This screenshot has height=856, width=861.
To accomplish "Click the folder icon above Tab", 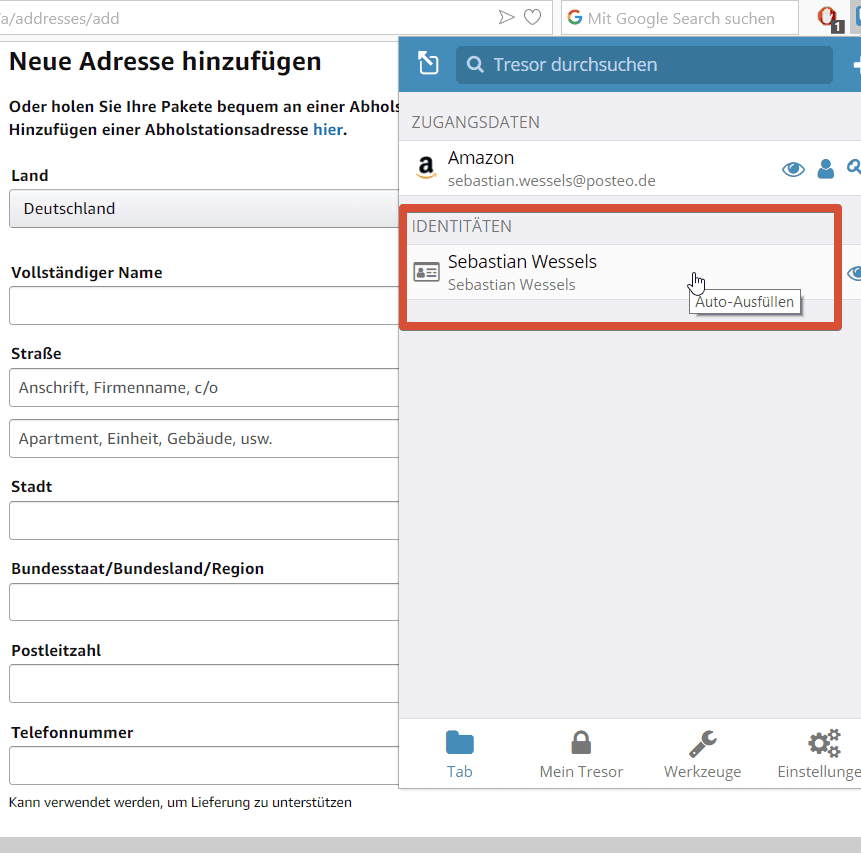I will (x=460, y=743).
